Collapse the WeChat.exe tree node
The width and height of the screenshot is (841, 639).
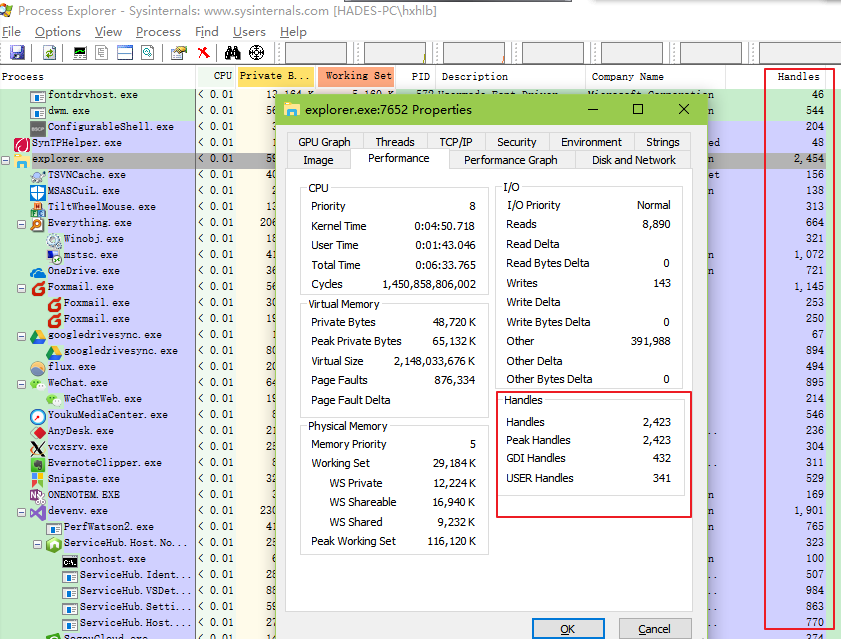22,383
